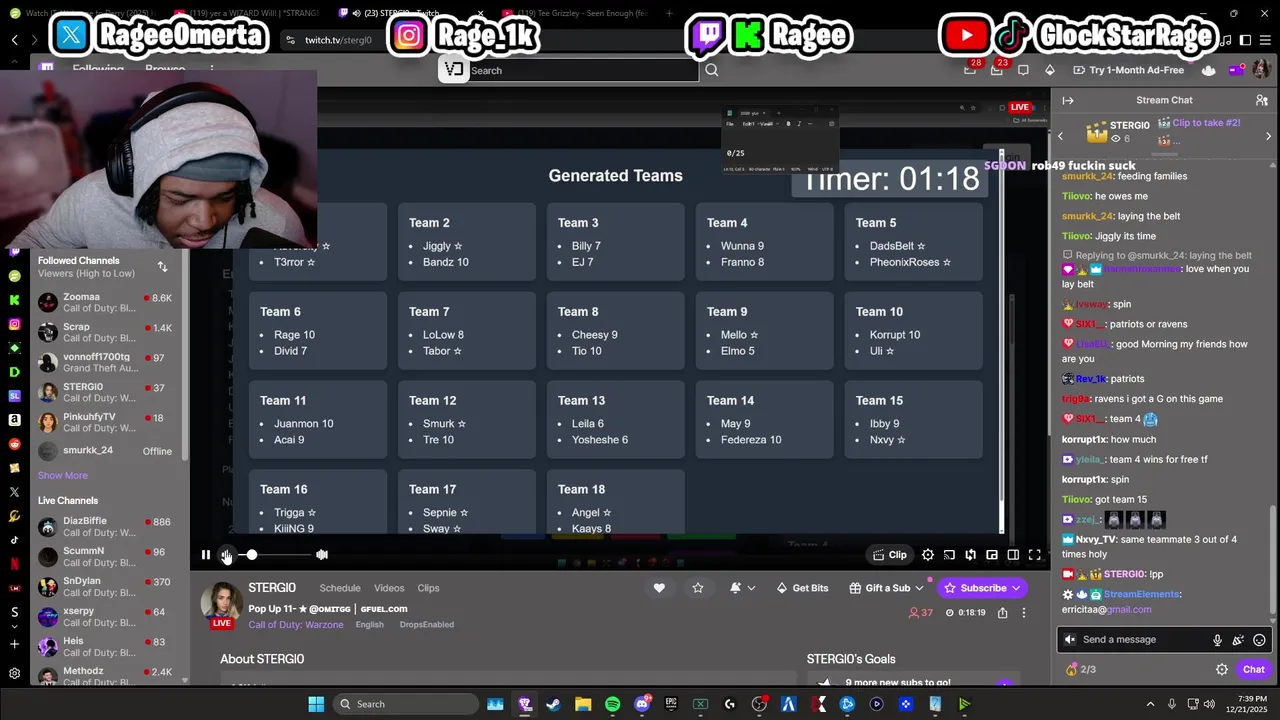Viewport: 1280px width, 720px height.
Task: Adjust the player volume slider
Action: click(x=274, y=555)
